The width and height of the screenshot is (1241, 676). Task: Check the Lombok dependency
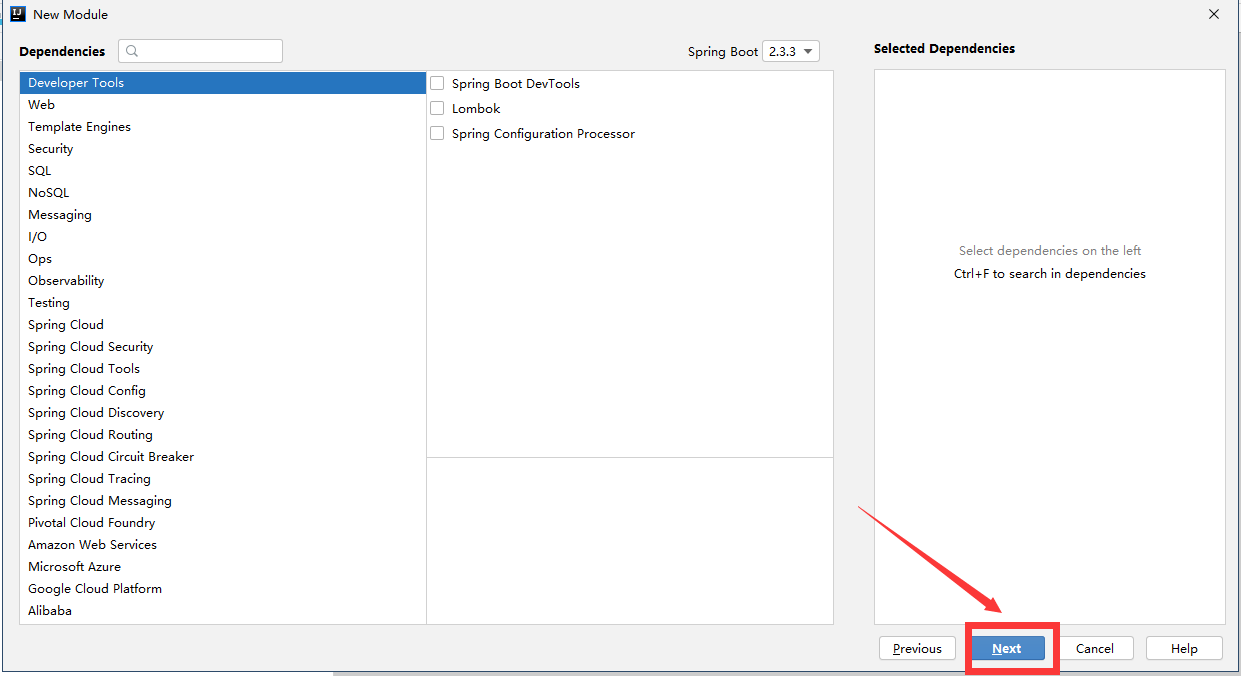click(x=437, y=109)
